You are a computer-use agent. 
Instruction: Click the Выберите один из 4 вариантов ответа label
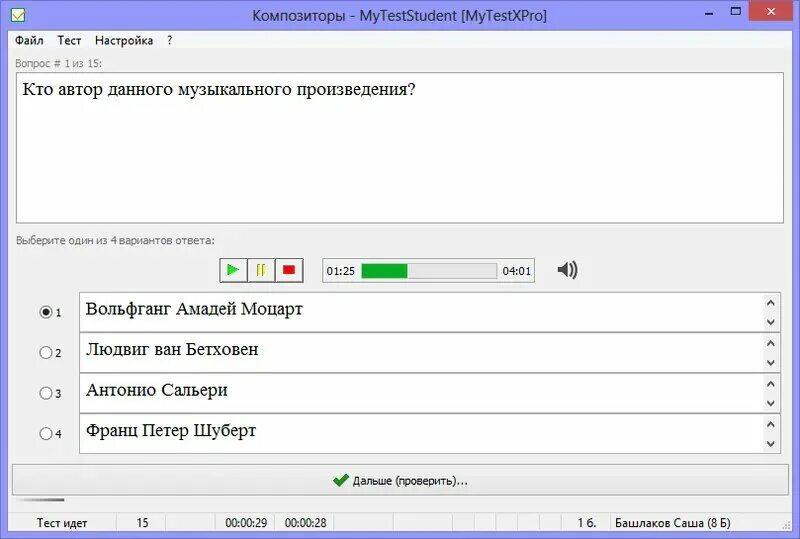115,240
